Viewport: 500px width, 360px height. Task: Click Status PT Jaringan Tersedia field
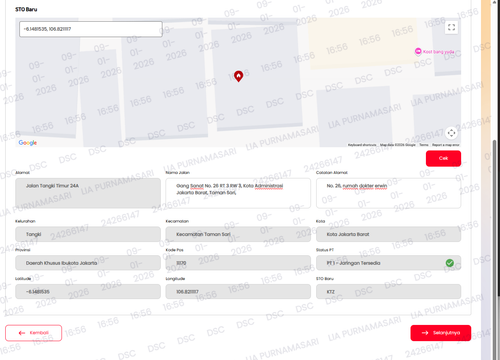click(x=388, y=263)
